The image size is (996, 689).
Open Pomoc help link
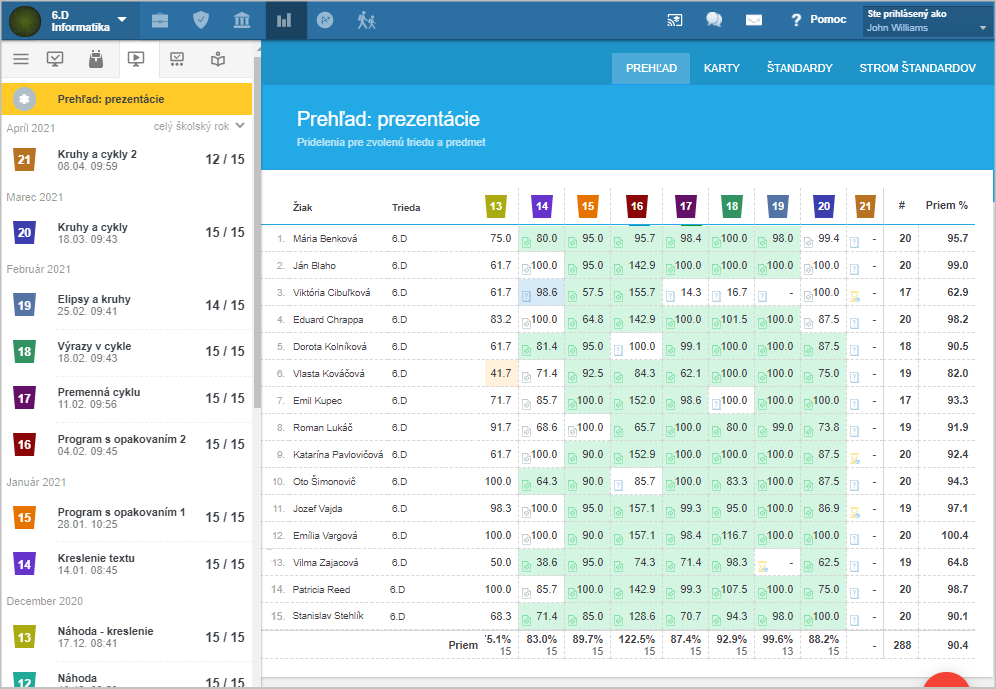[x=818, y=20]
